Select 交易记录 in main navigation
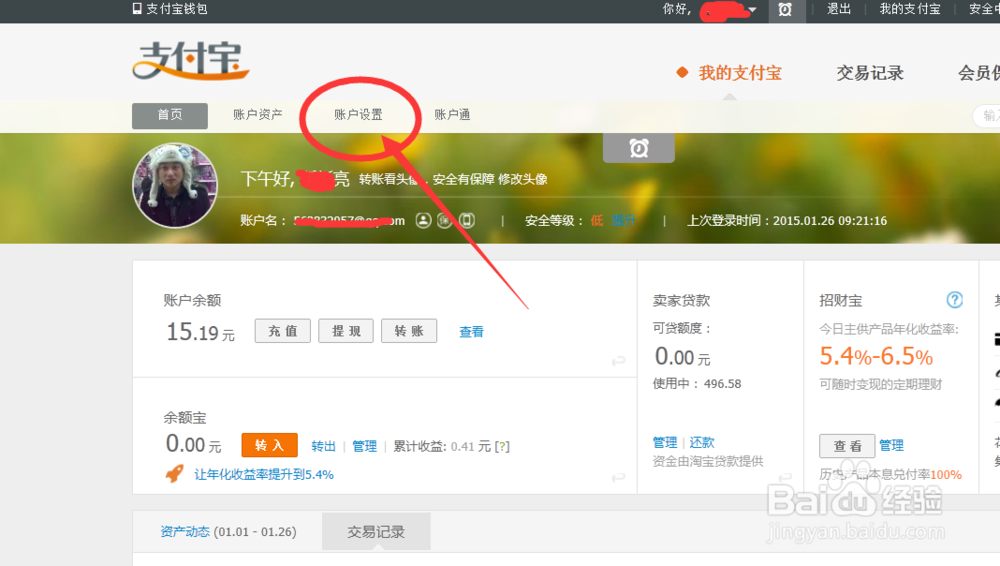The image size is (1000, 566). (870, 73)
